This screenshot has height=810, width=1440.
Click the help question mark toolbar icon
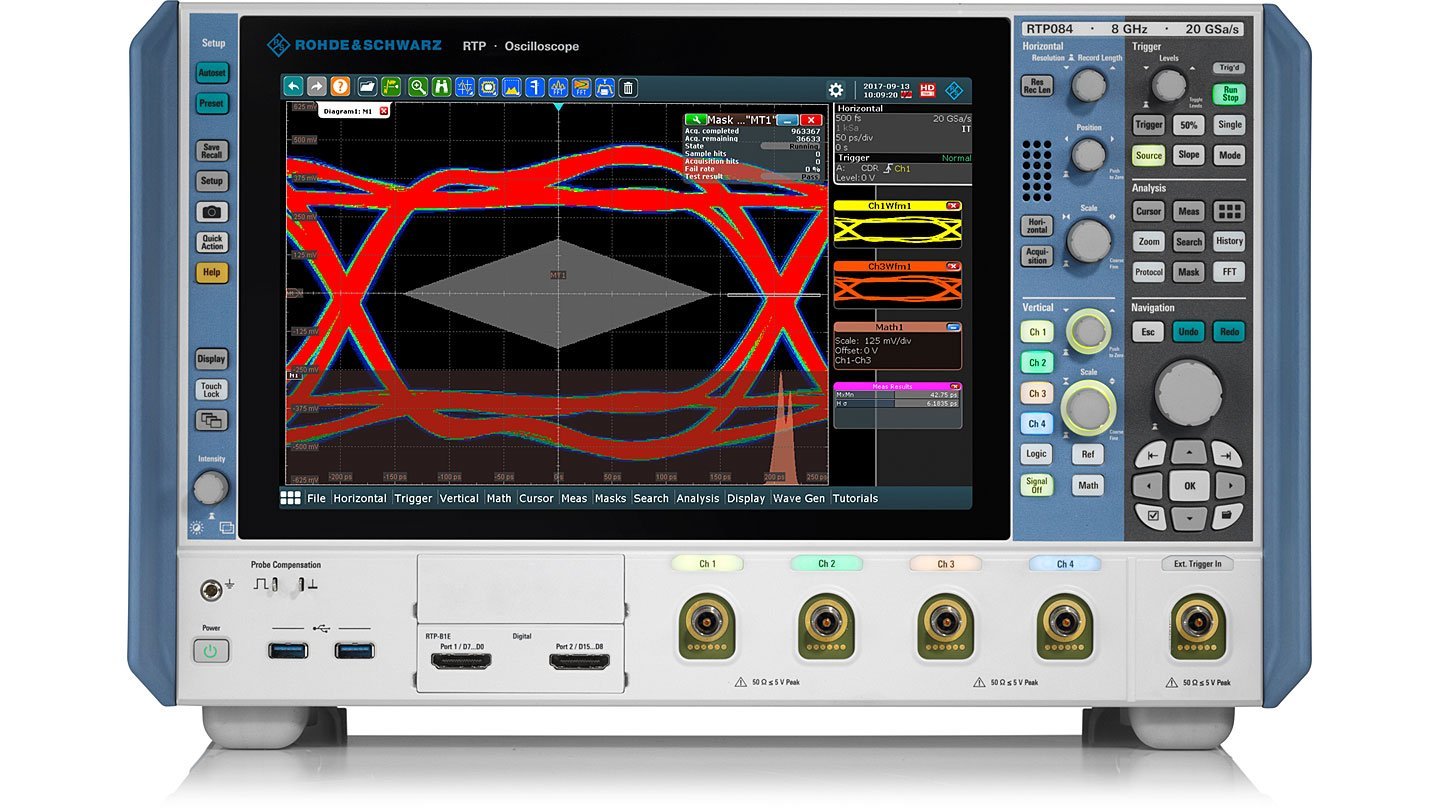point(339,89)
